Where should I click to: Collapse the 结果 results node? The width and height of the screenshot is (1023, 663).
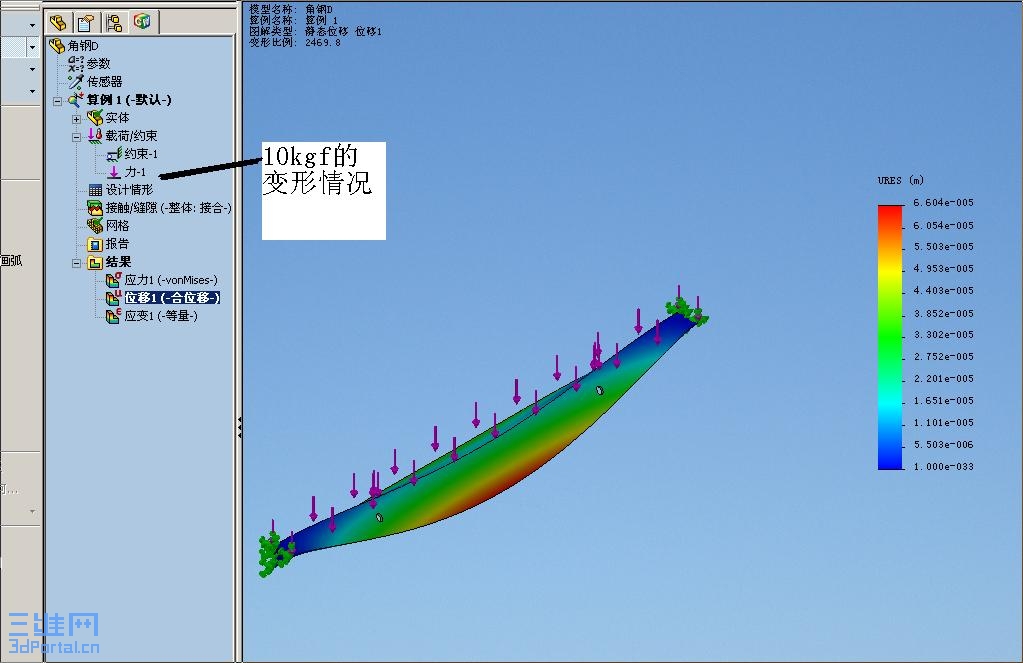click(x=76, y=264)
